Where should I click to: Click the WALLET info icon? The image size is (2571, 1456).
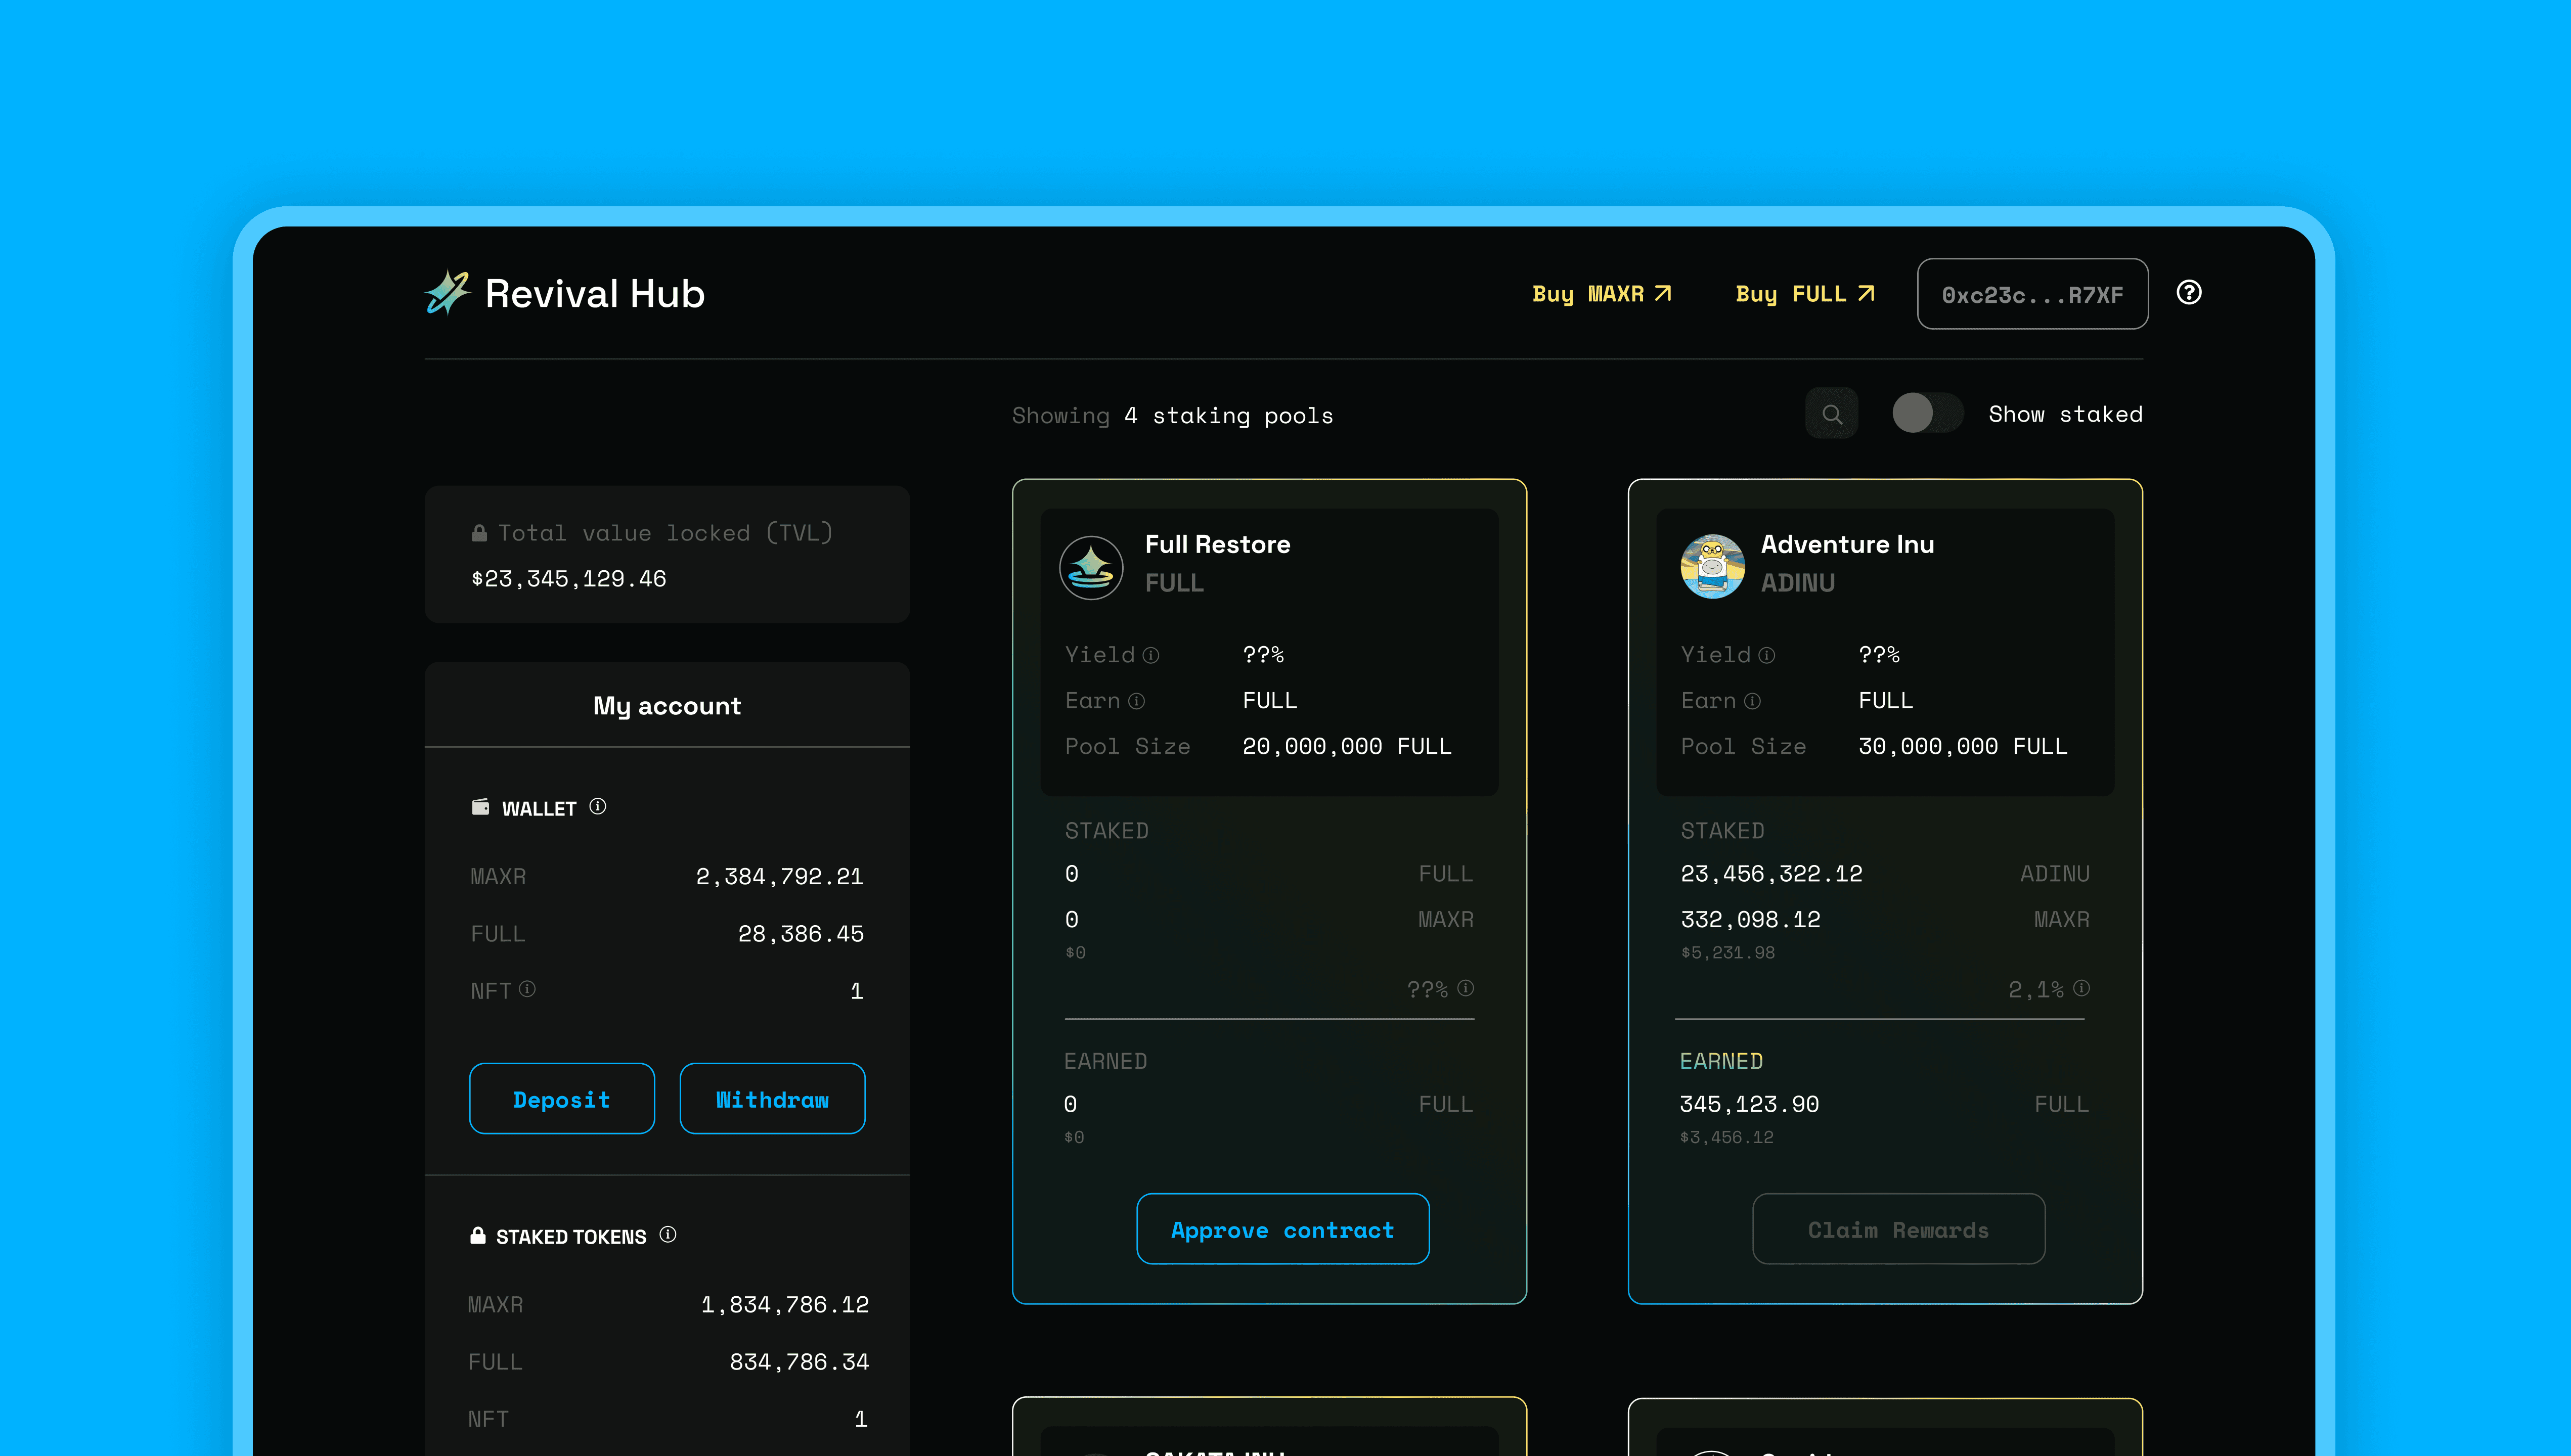pyautogui.click(x=597, y=806)
